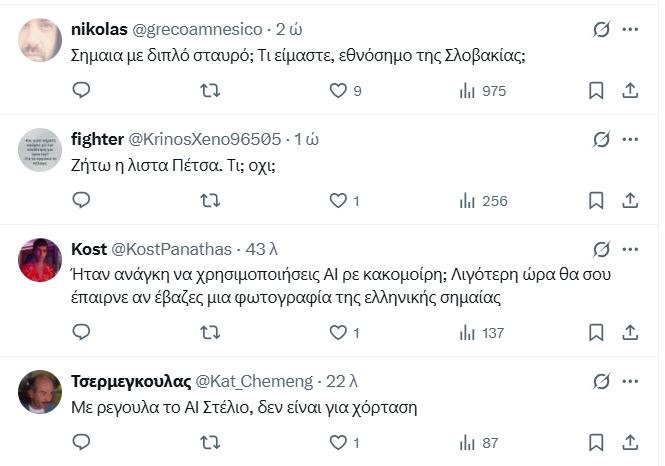
Task: Like Kost's reply about AI
Action: point(338,333)
